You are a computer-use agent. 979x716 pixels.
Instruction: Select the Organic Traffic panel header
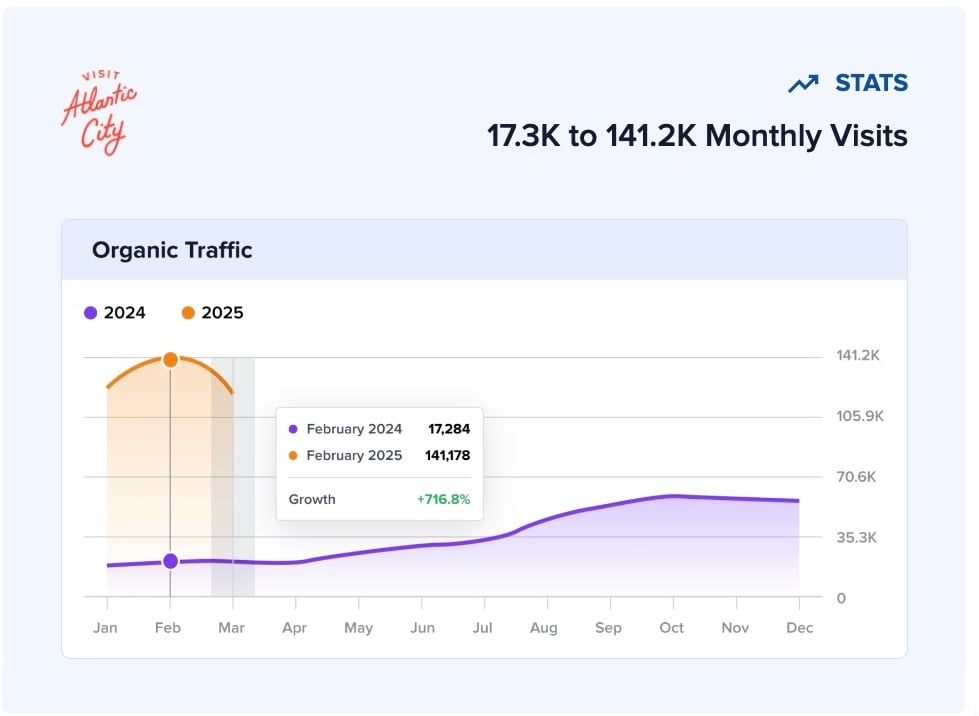point(171,250)
